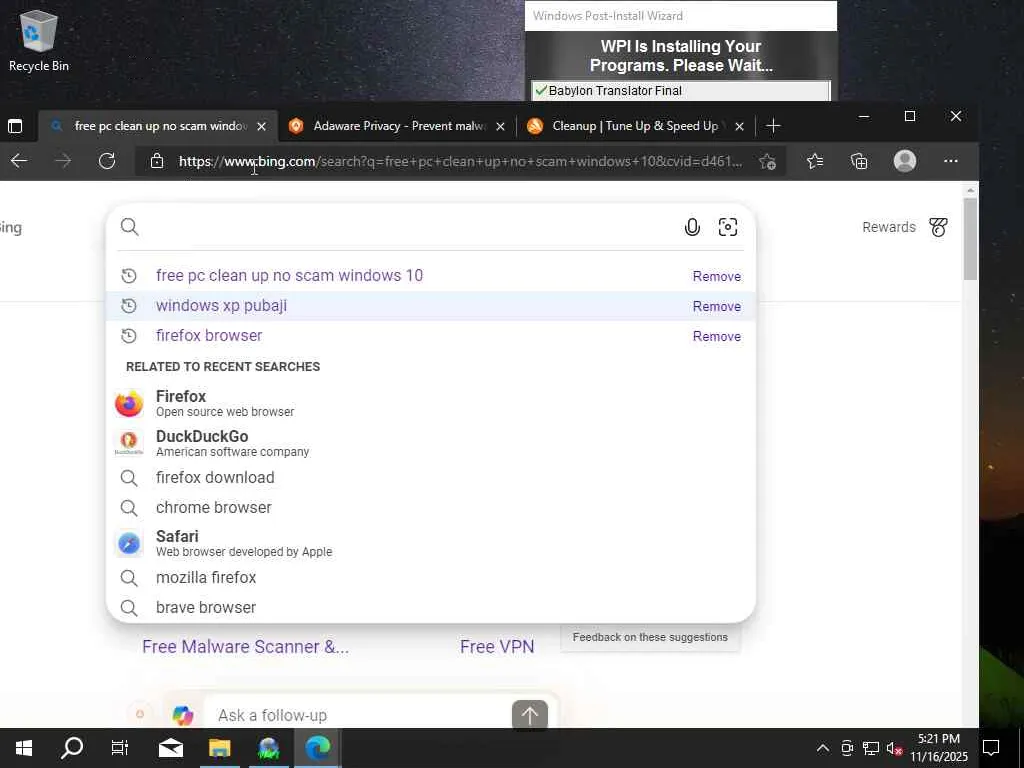Open the Recycle Bin desktop icon

click(x=39, y=40)
